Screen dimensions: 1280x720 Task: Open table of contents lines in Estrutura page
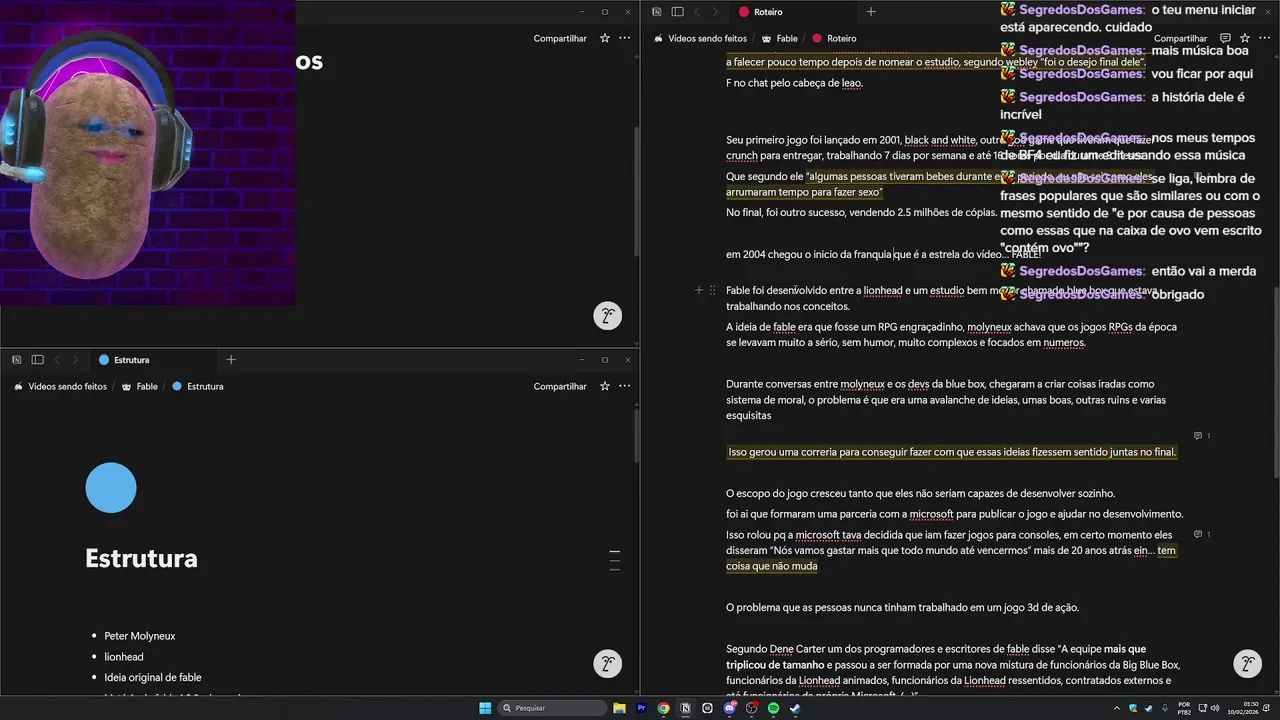(x=615, y=560)
